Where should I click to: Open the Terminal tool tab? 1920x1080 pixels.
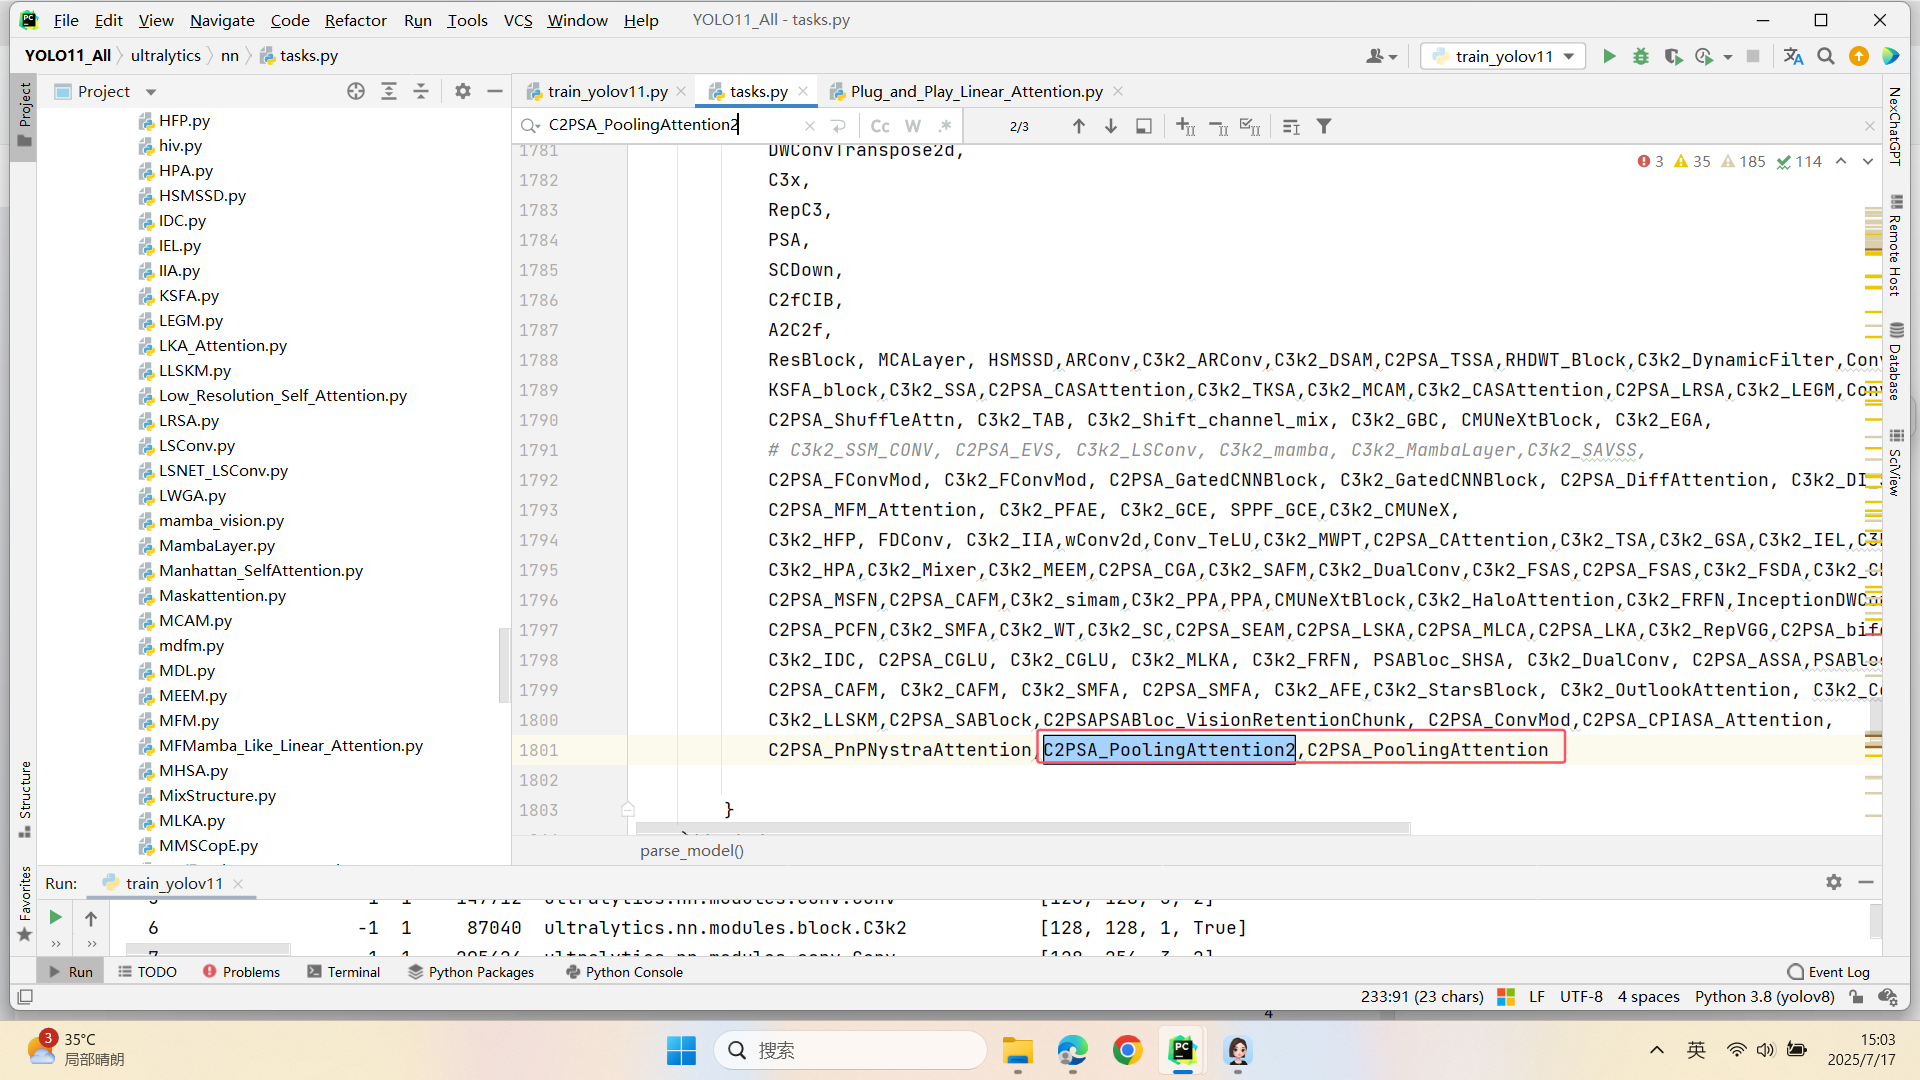pos(344,972)
